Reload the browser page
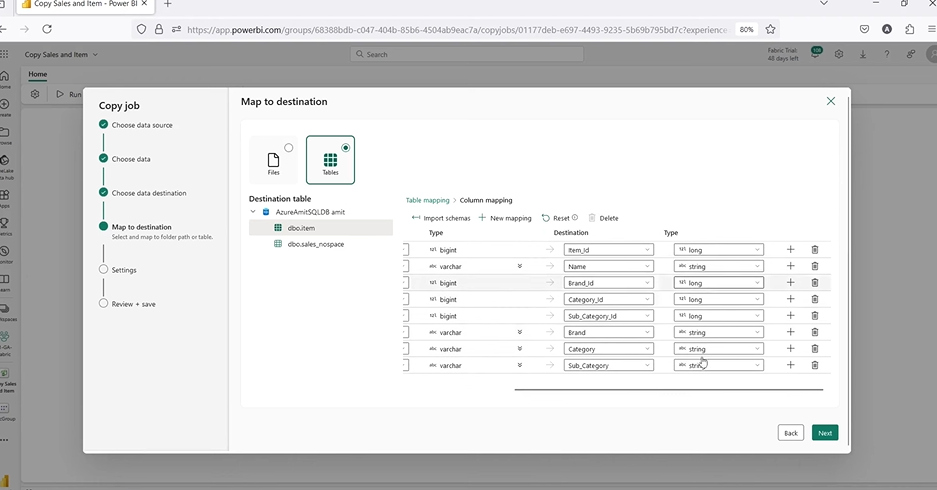937x490 pixels. (x=47, y=29)
